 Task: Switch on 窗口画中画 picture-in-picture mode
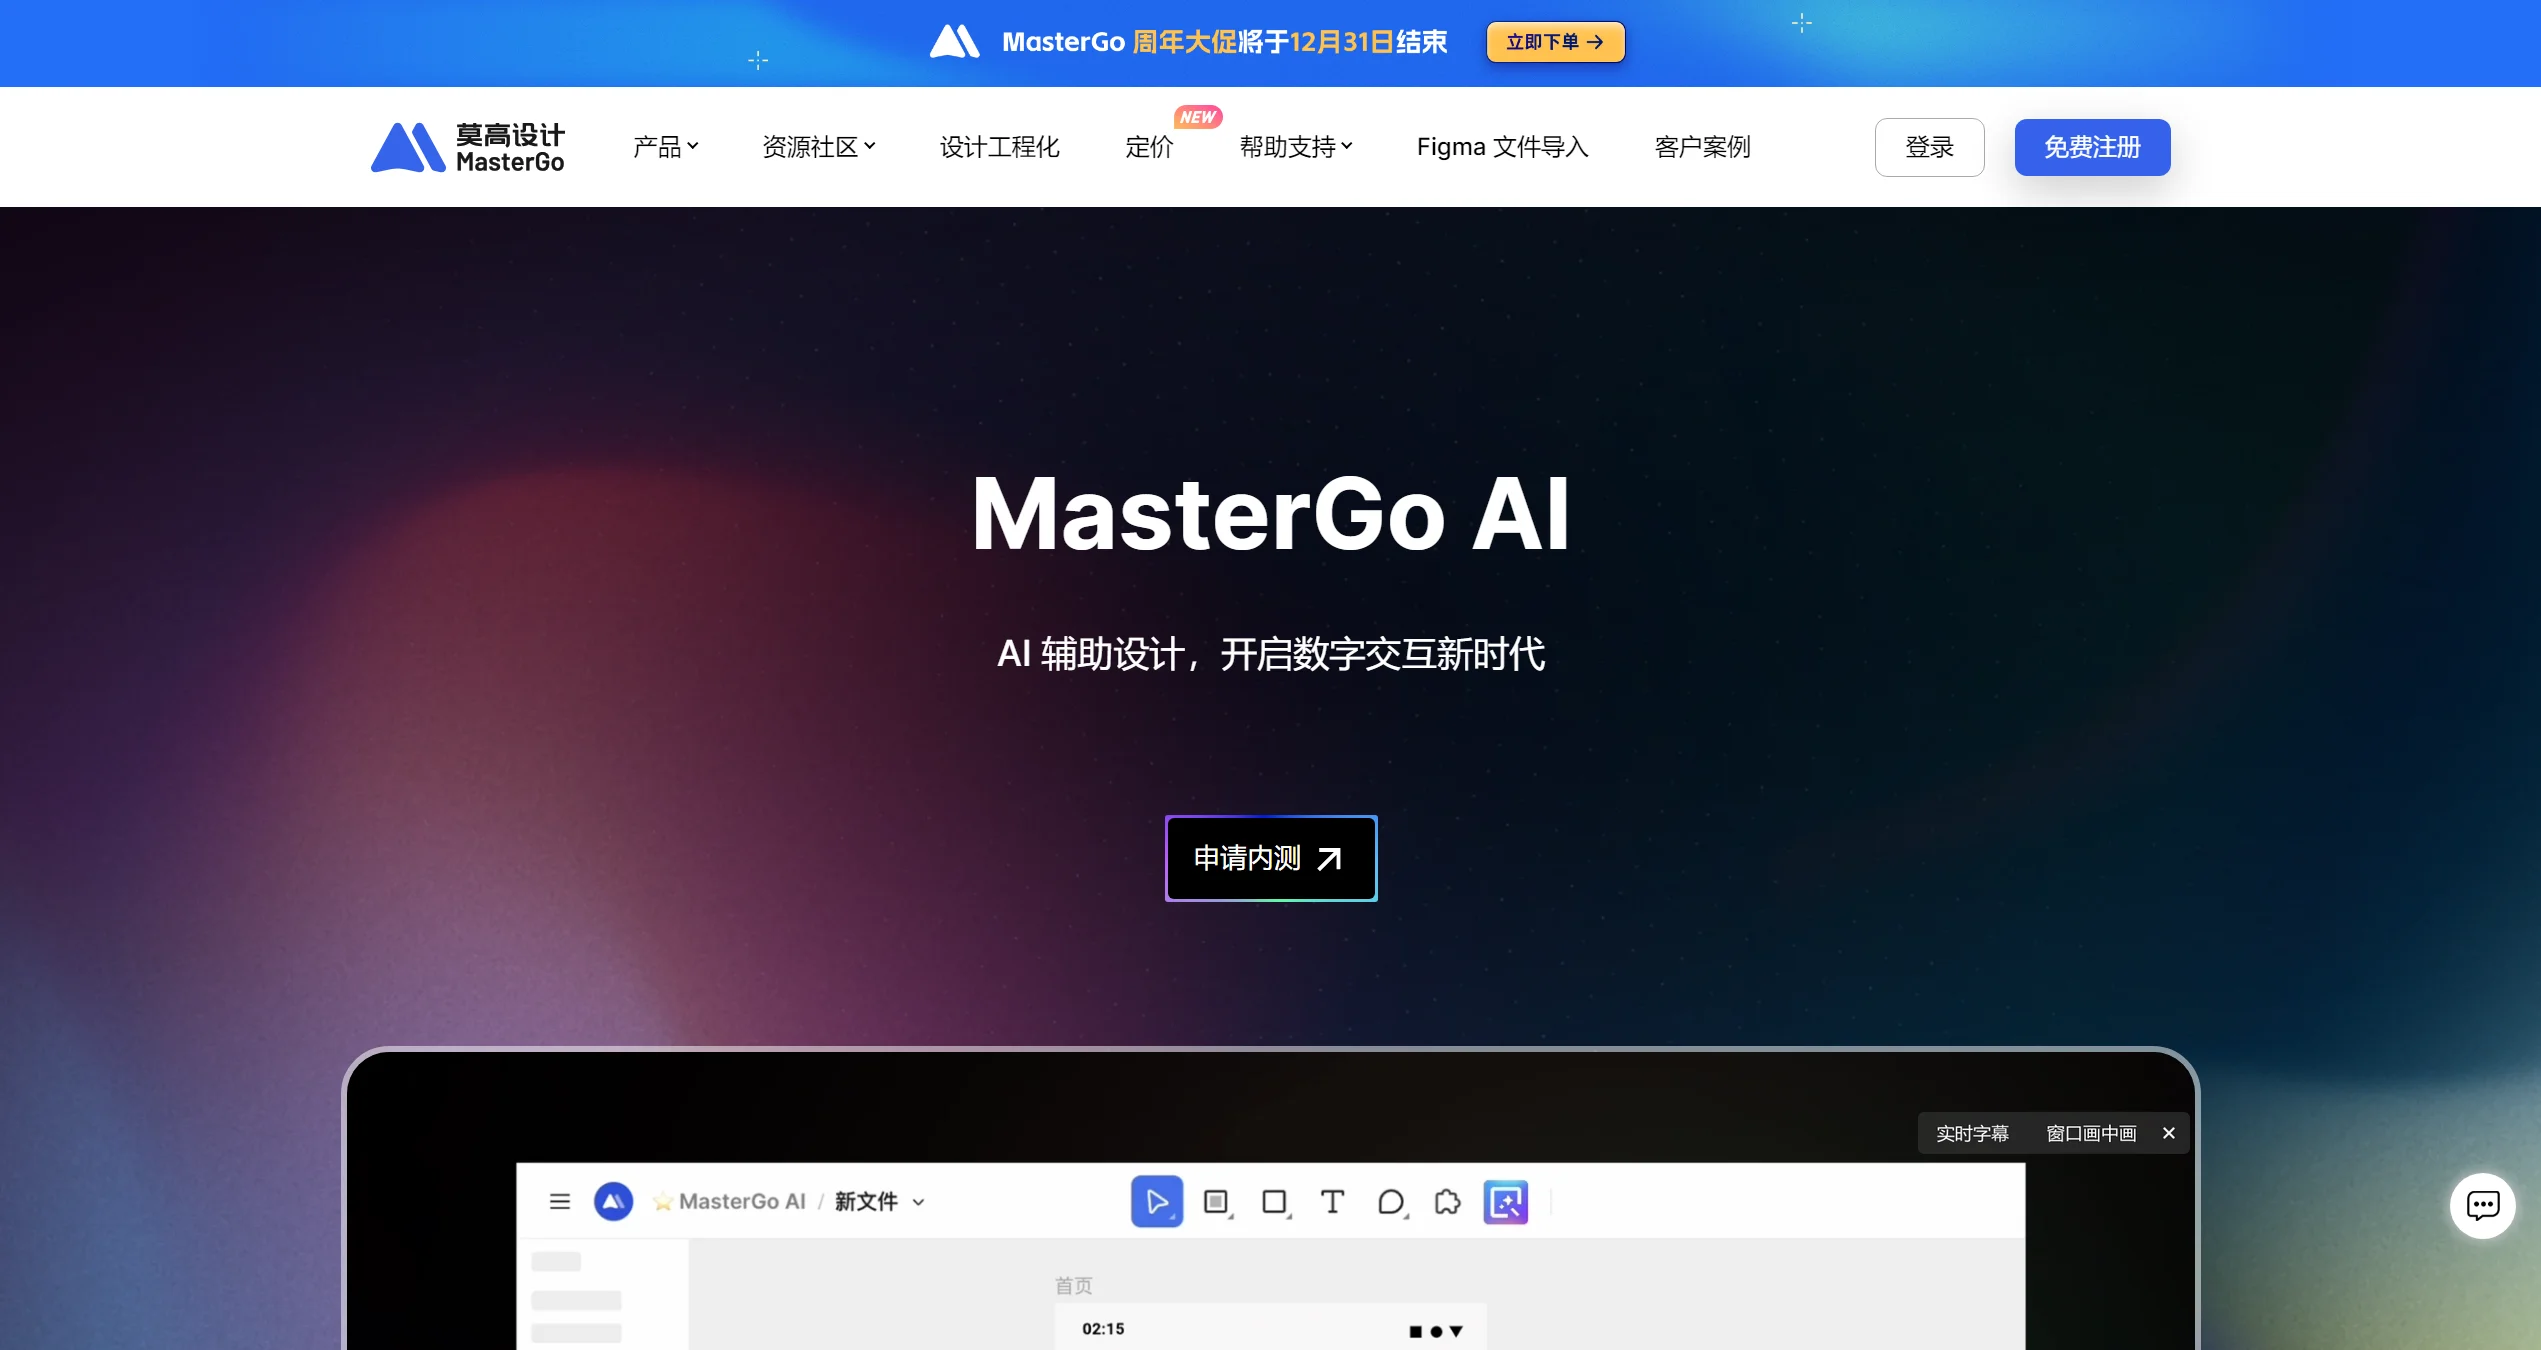coord(2089,1133)
